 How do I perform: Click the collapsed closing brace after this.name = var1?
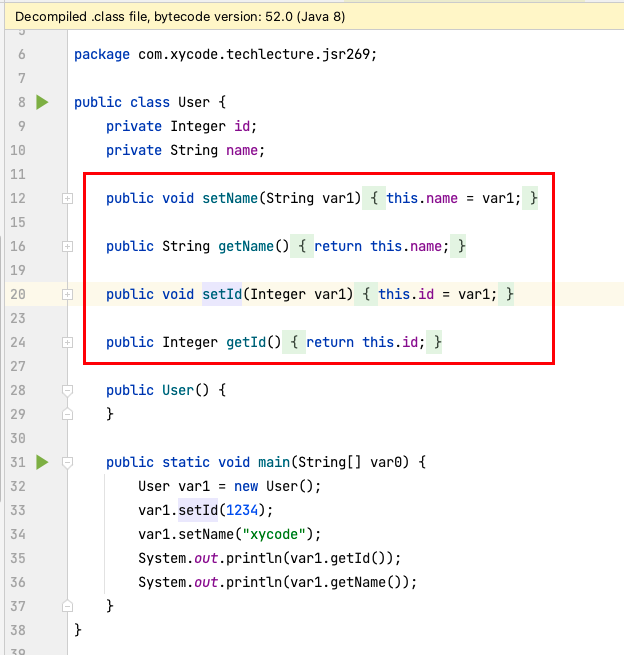pyautogui.click(x=534, y=198)
